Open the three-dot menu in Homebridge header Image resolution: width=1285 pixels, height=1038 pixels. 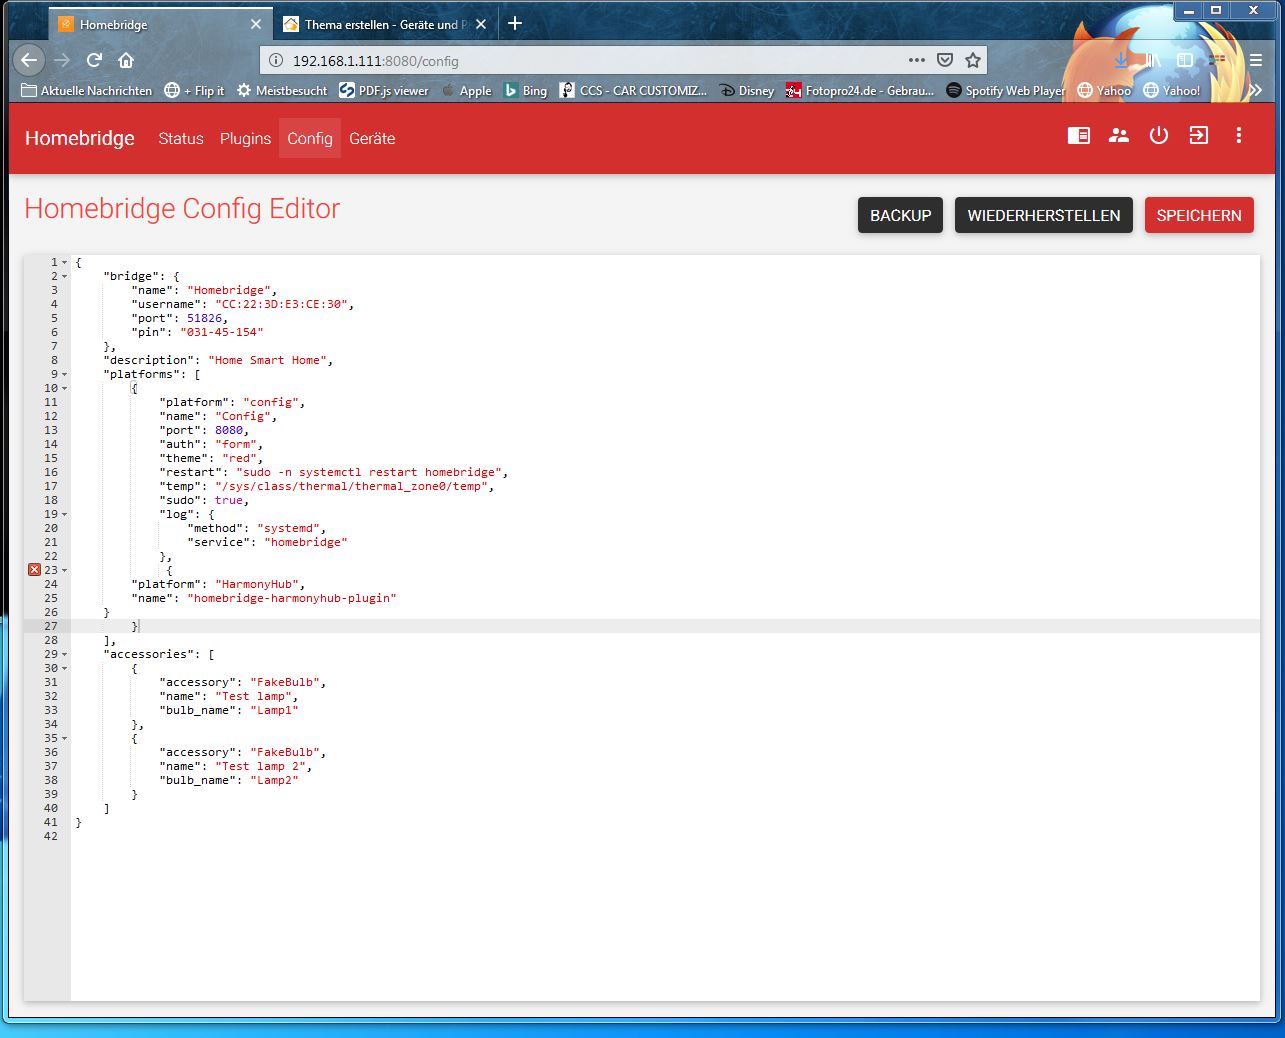pos(1238,136)
